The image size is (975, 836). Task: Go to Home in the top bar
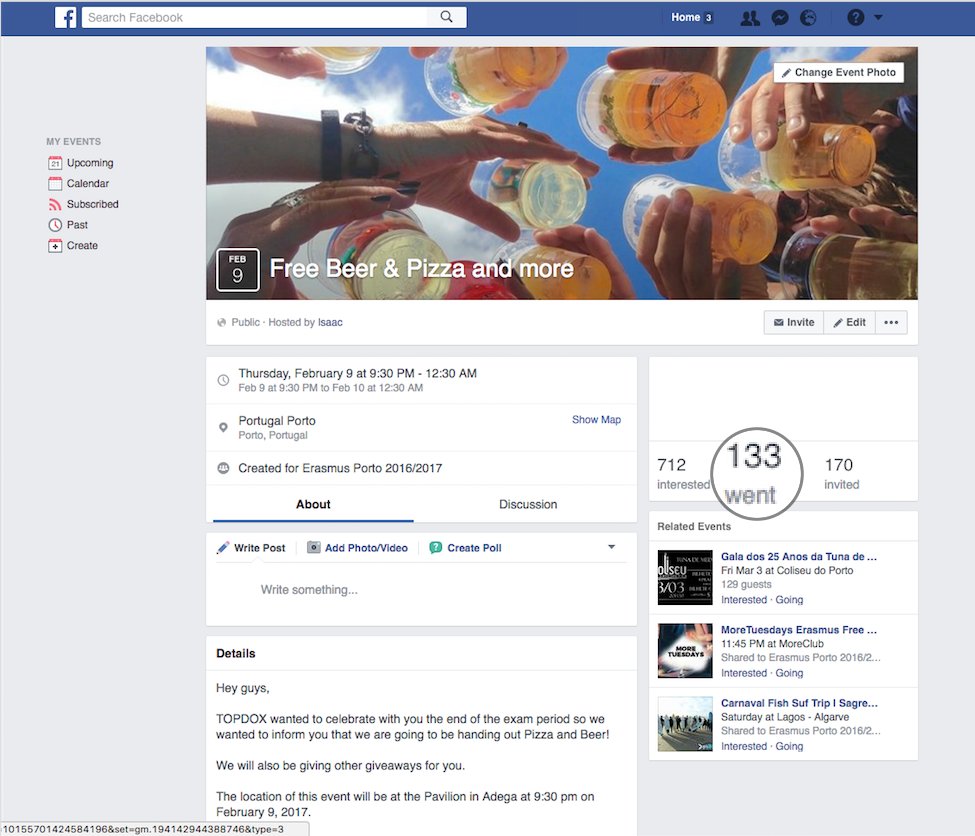click(x=685, y=17)
